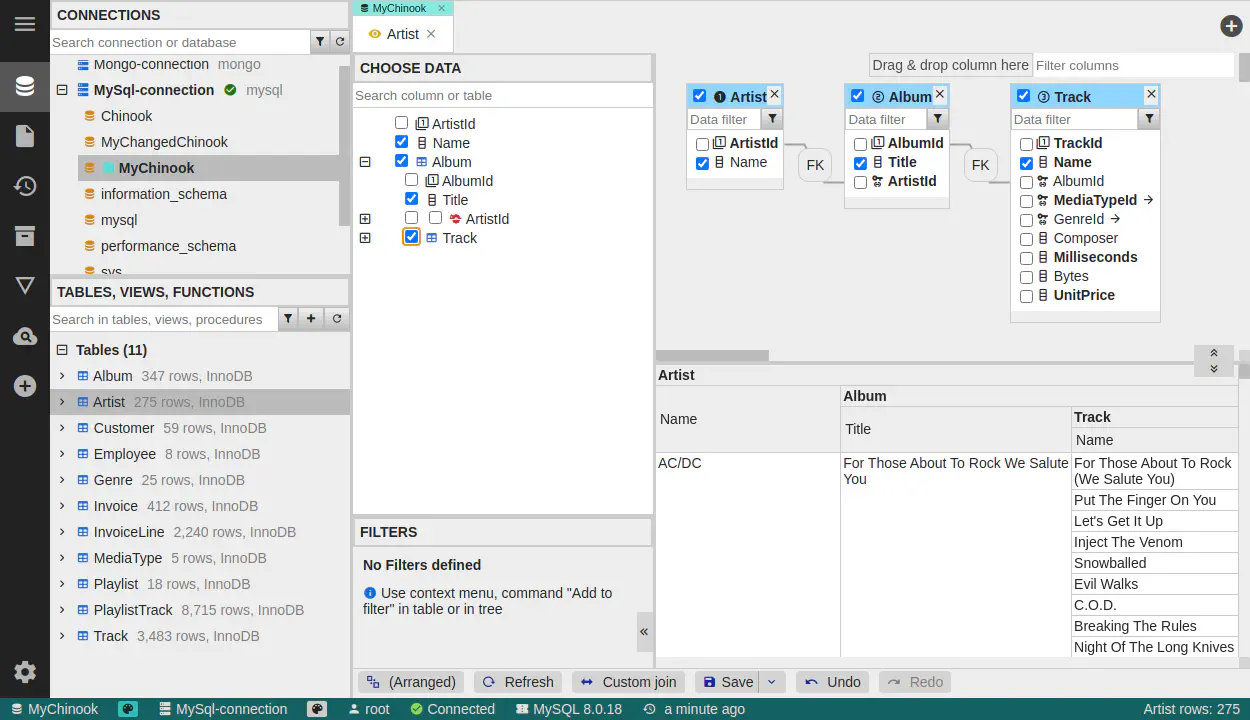Open the archive sidebar icon
Image resolution: width=1250 pixels, height=720 pixels.
click(25, 236)
